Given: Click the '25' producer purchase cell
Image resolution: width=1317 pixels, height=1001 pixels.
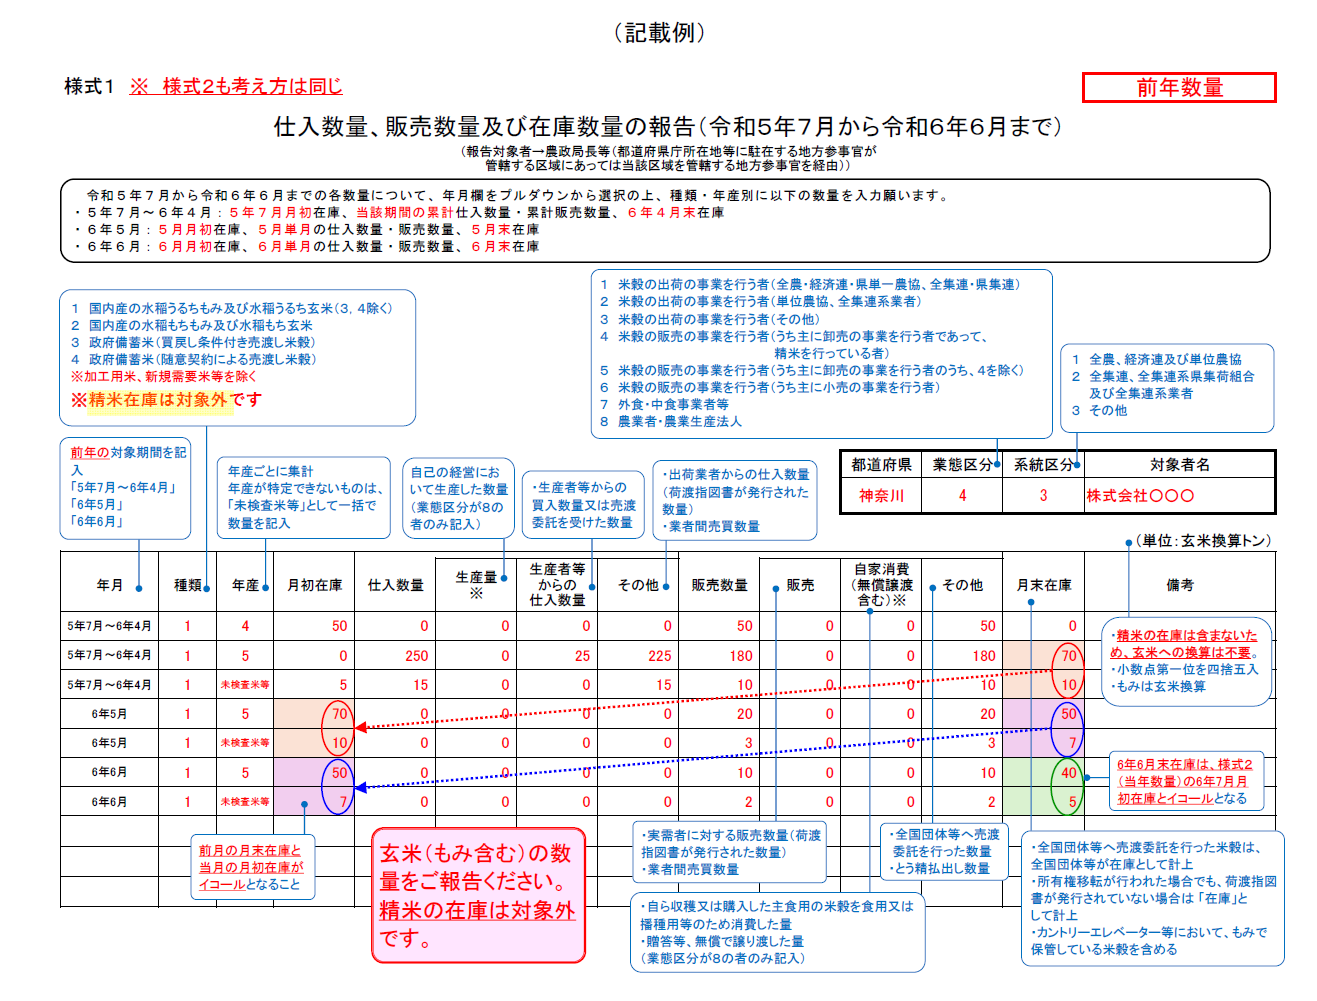Looking at the screenshot, I should (x=557, y=656).
